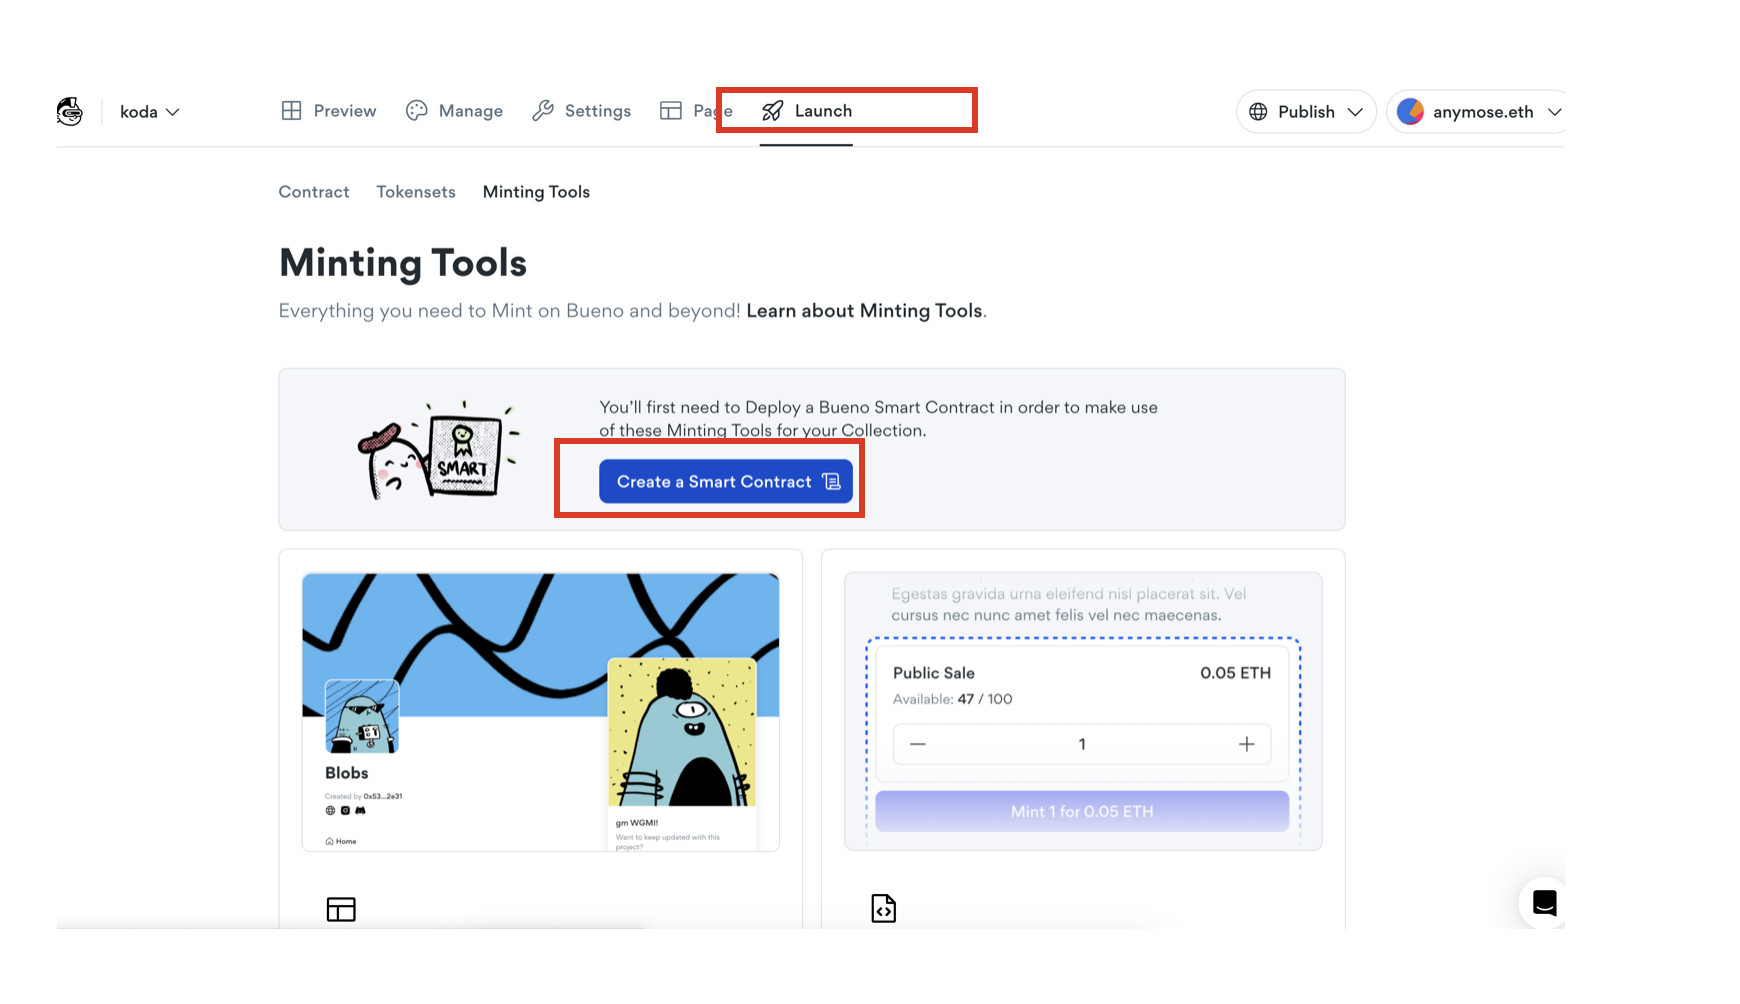The width and height of the screenshot is (1740, 1004).
Task: Click the Publish globe icon
Action: tap(1258, 111)
